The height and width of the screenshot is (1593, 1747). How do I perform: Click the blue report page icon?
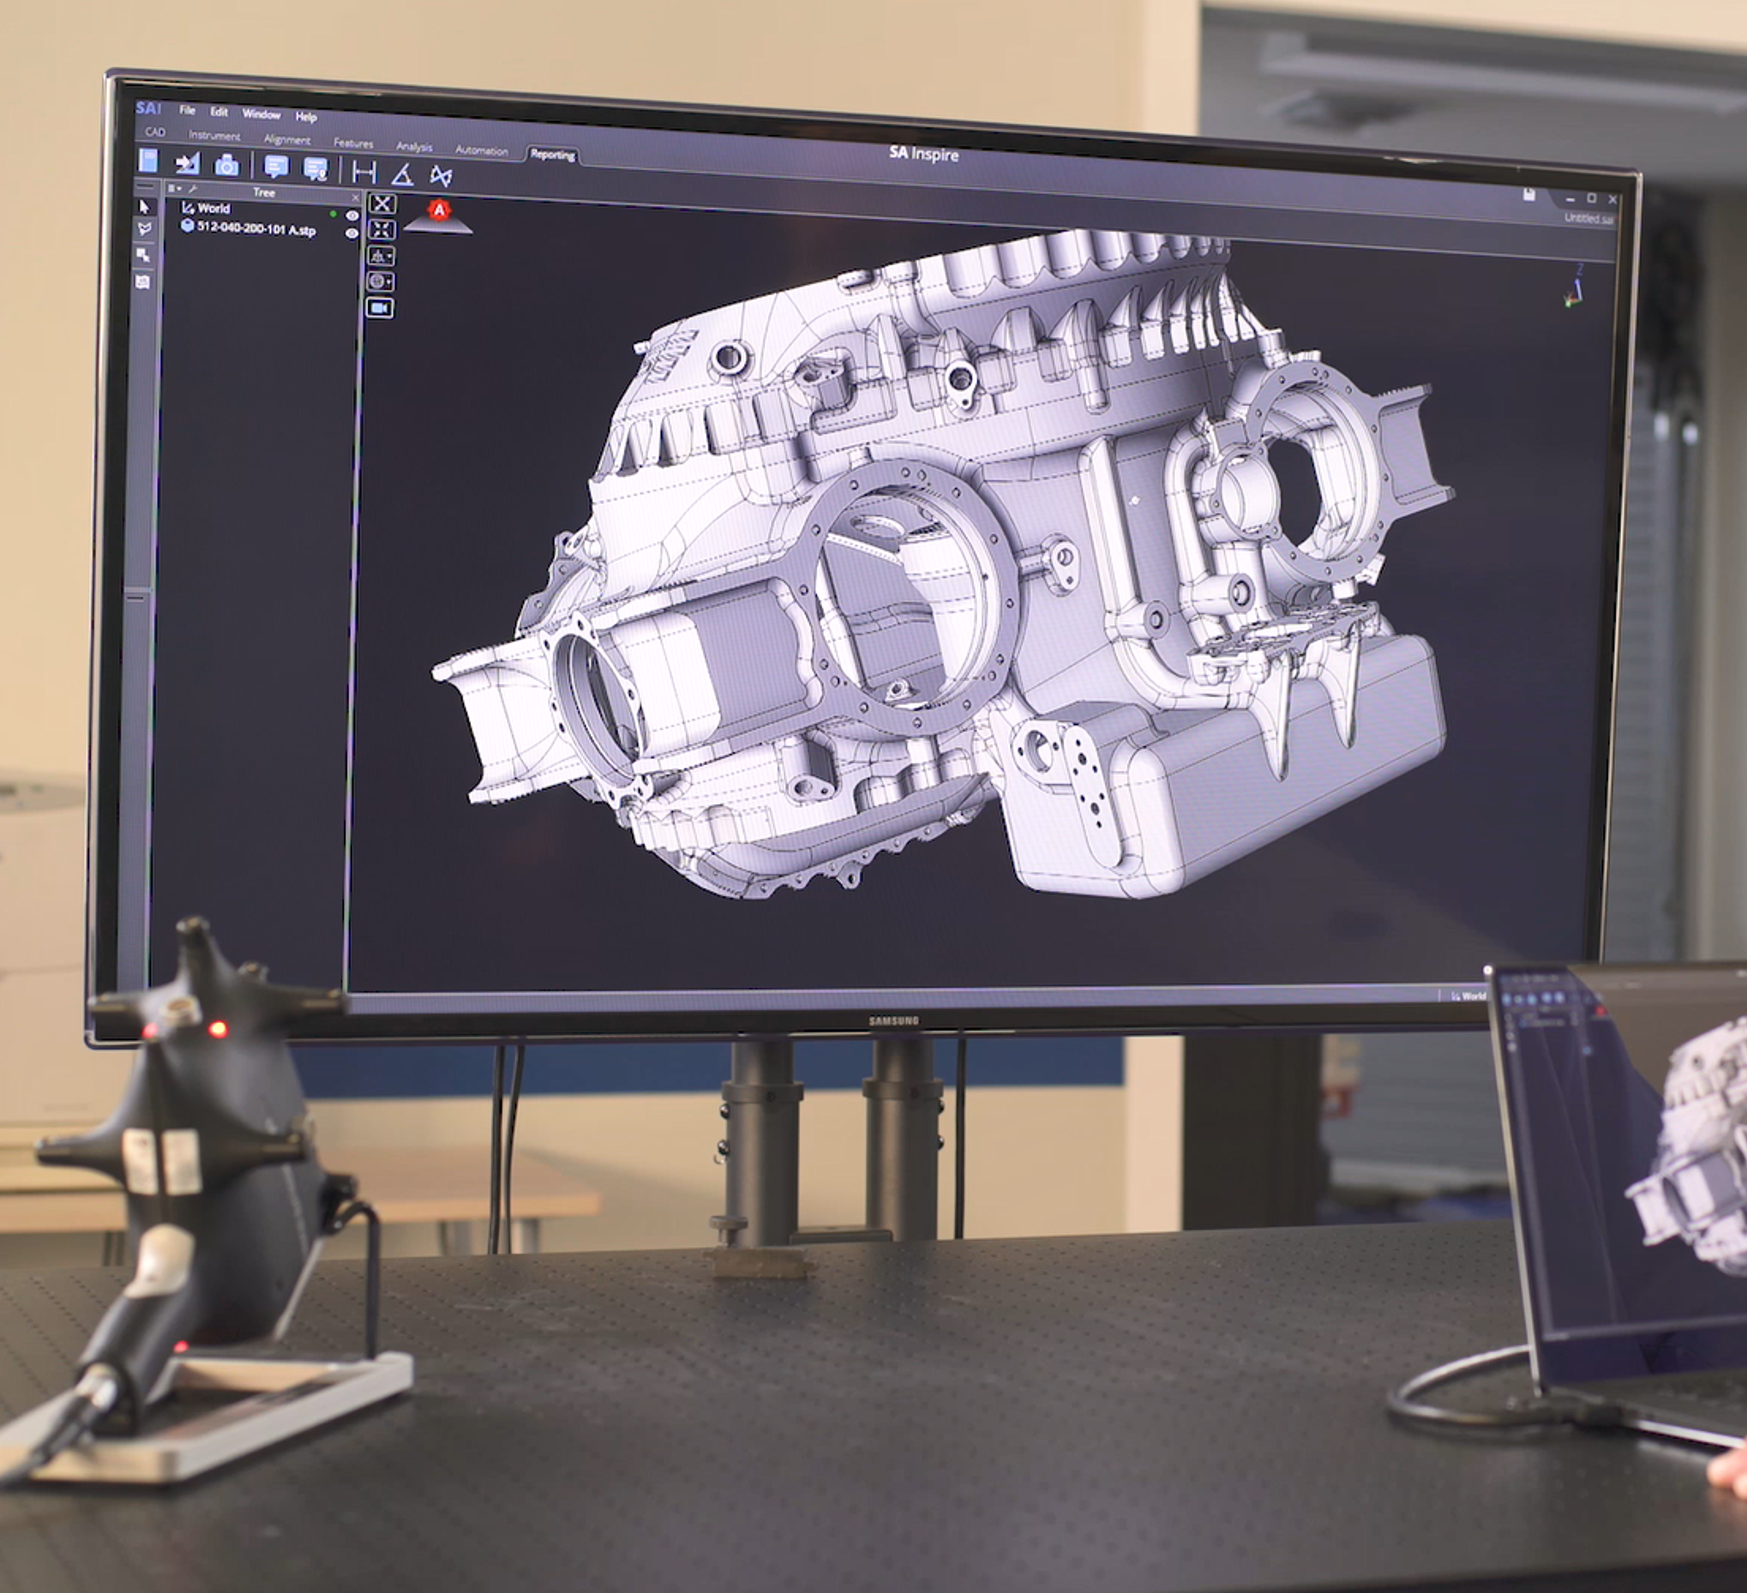[149, 160]
